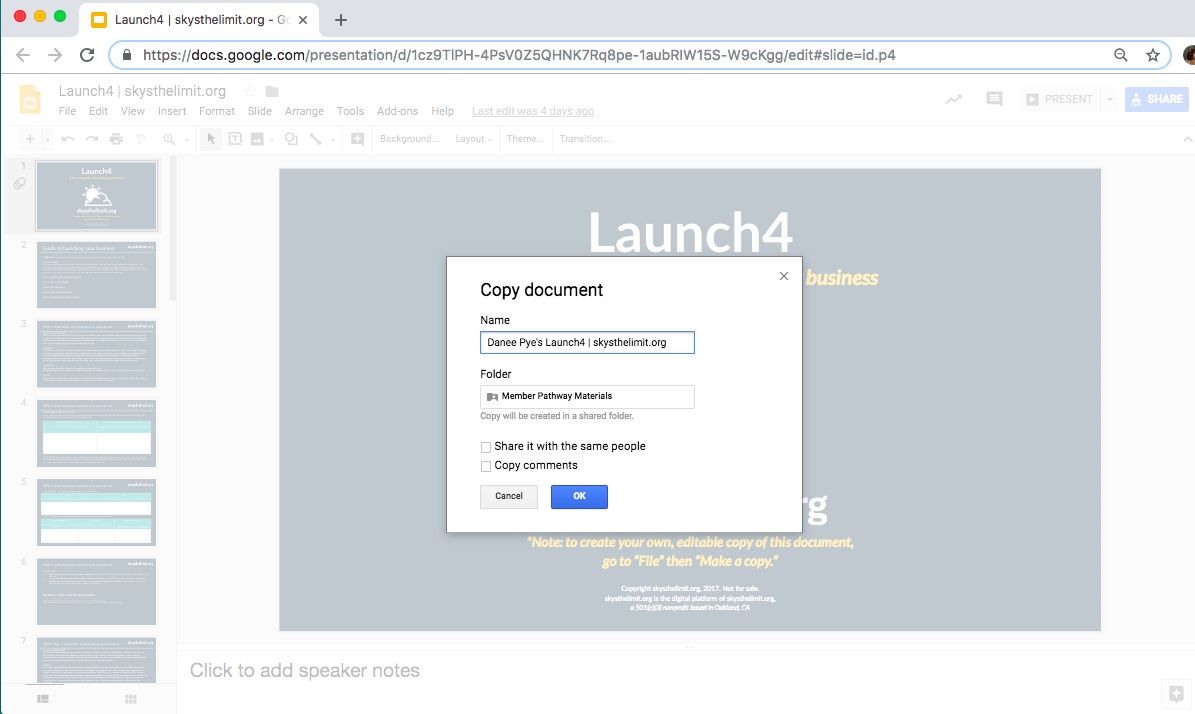
Task: Click the Explore icon in bottom corner
Action: (1176, 694)
